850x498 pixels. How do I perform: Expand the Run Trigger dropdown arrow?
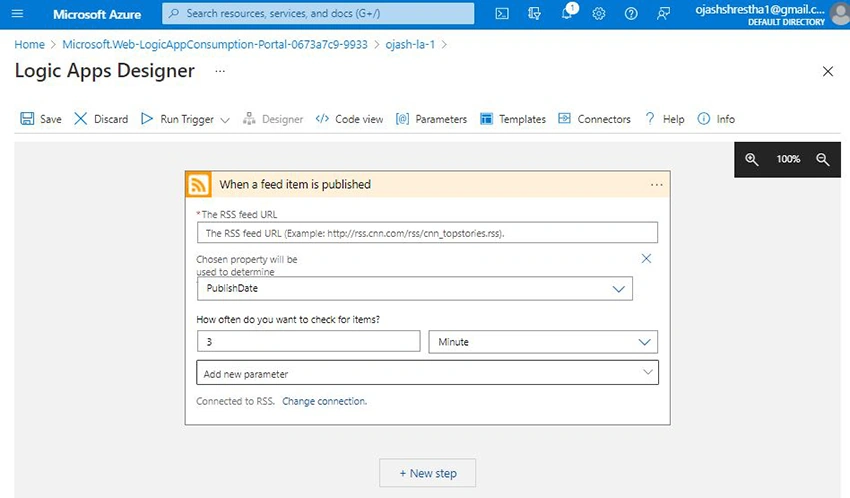225,120
